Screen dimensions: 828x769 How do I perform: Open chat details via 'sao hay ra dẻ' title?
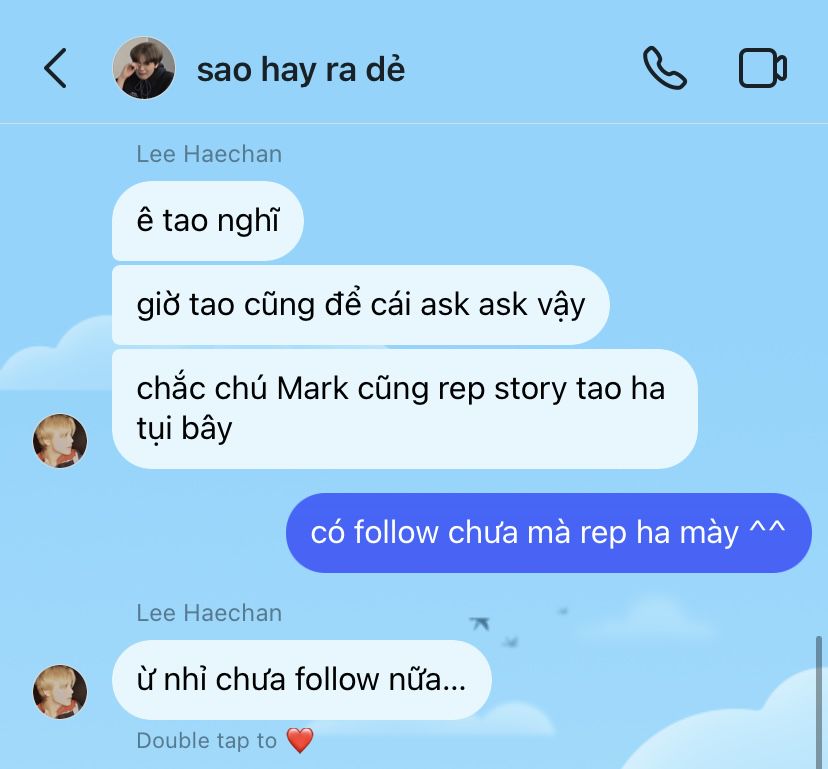301,70
